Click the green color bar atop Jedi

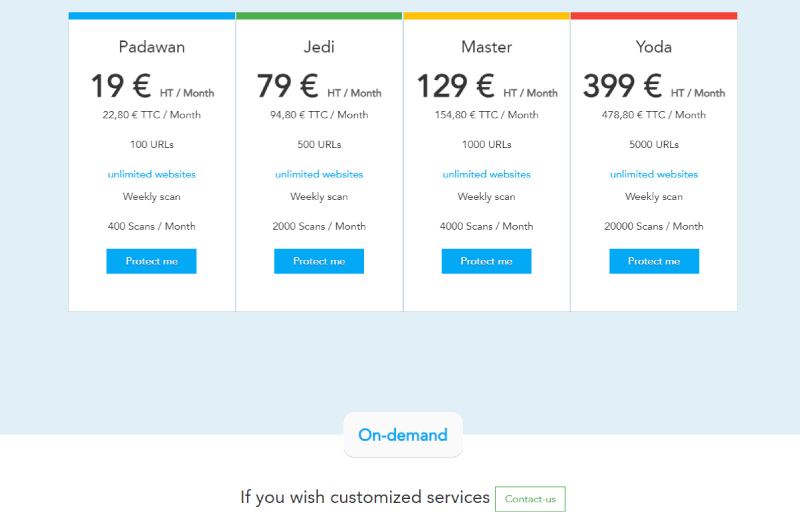point(319,16)
